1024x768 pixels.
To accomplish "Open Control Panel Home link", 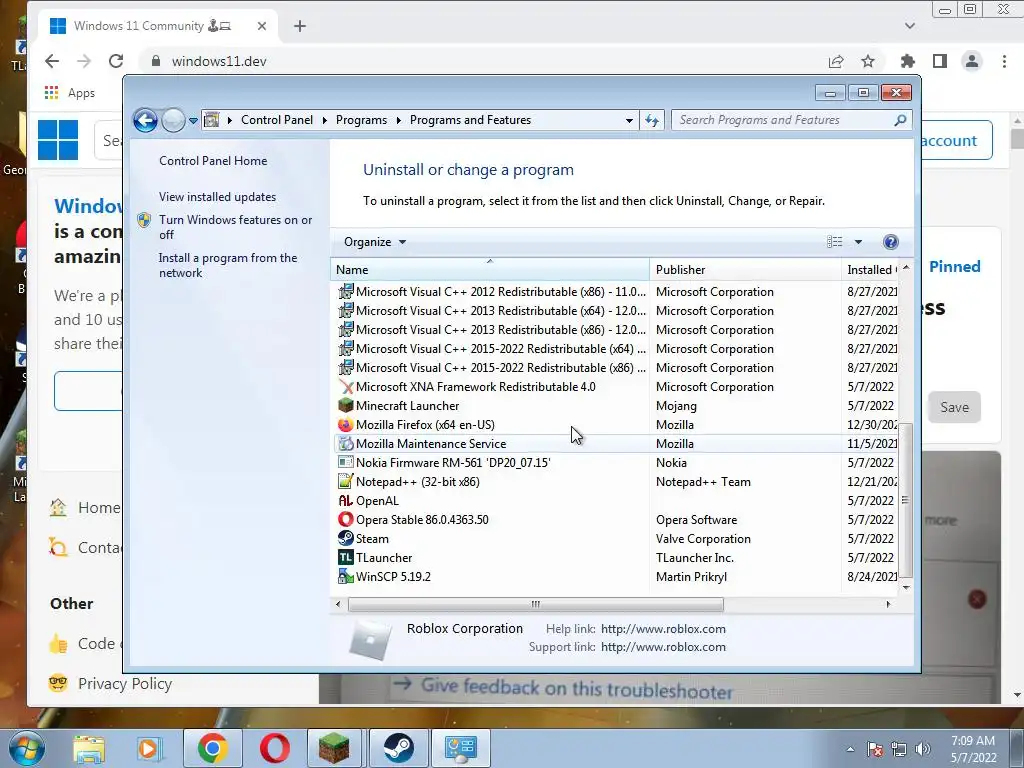I will click(x=213, y=161).
